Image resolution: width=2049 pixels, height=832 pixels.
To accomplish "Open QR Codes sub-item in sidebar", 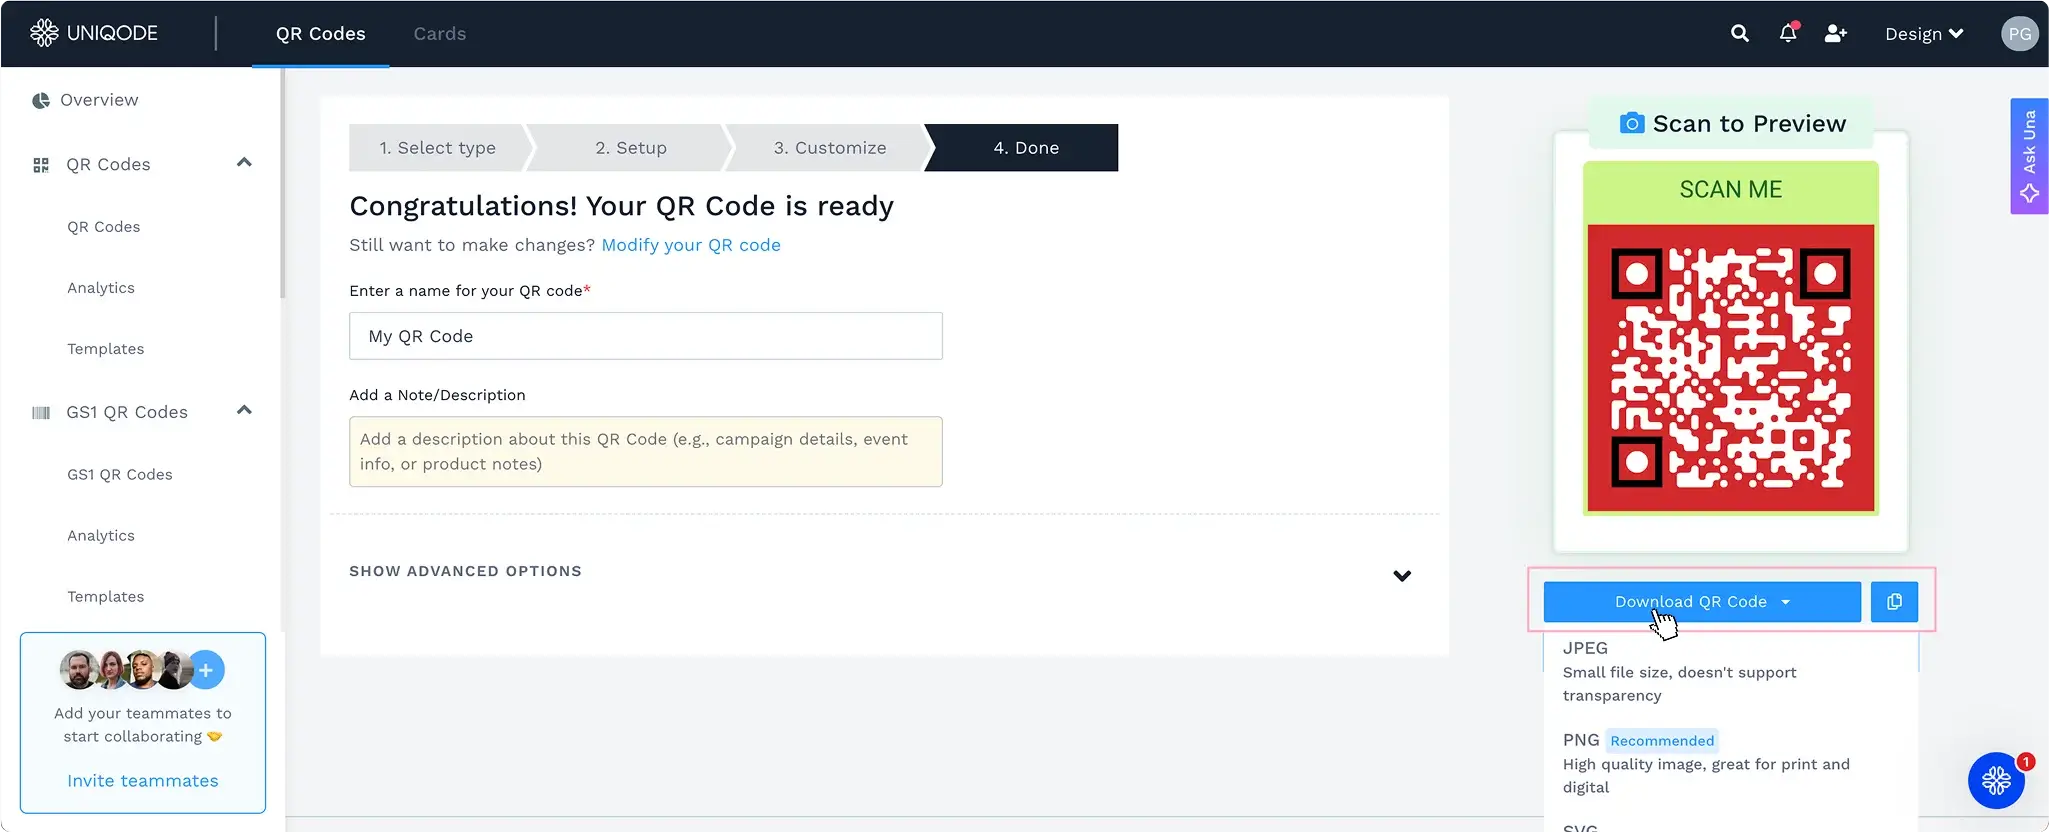I will click(104, 227).
